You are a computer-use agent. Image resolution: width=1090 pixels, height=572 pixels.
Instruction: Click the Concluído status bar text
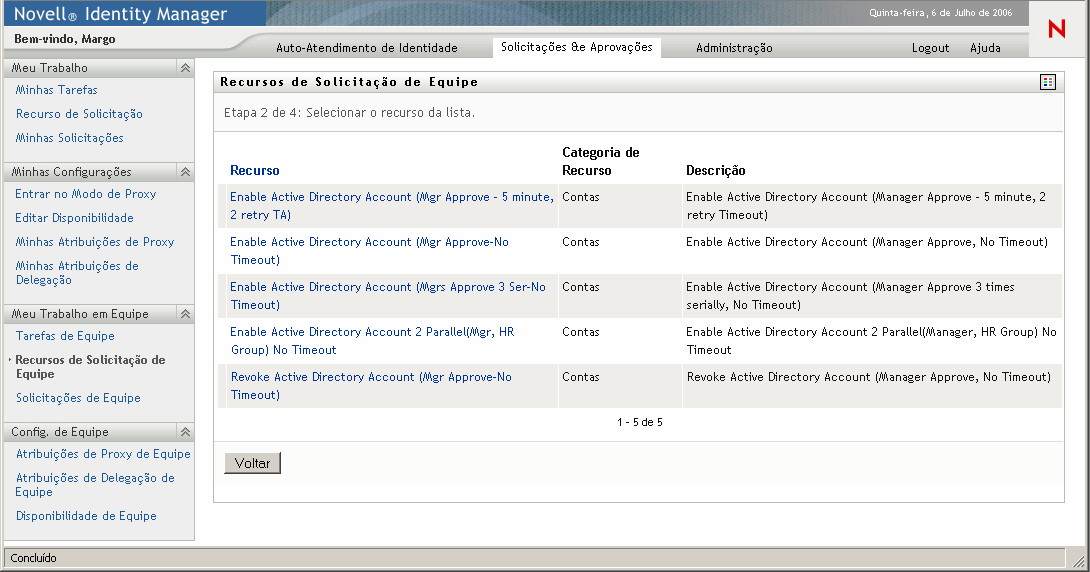click(x=33, y=558)
